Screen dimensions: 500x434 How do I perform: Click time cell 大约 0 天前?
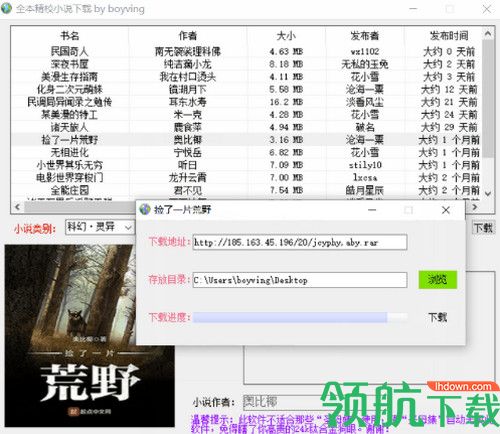click(x=449, y=51)
